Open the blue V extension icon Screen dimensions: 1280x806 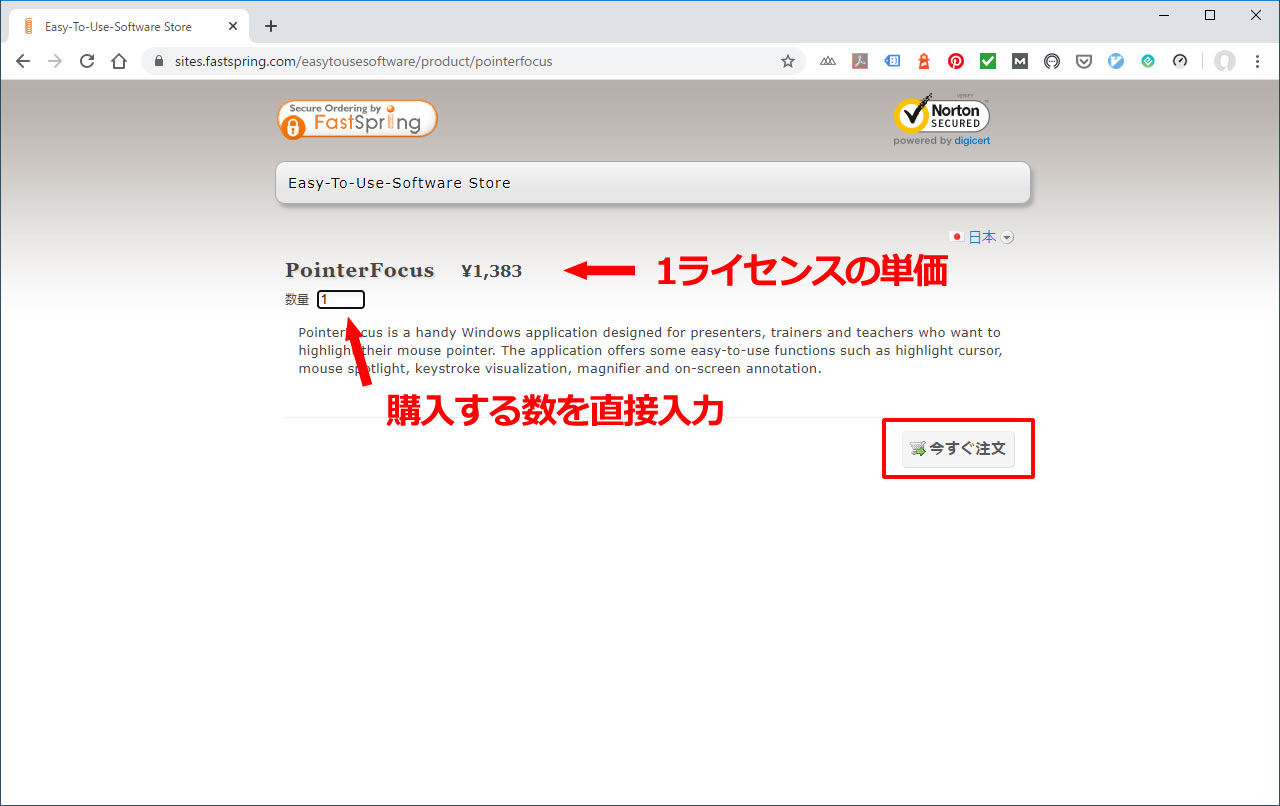tap(1116, 61)
